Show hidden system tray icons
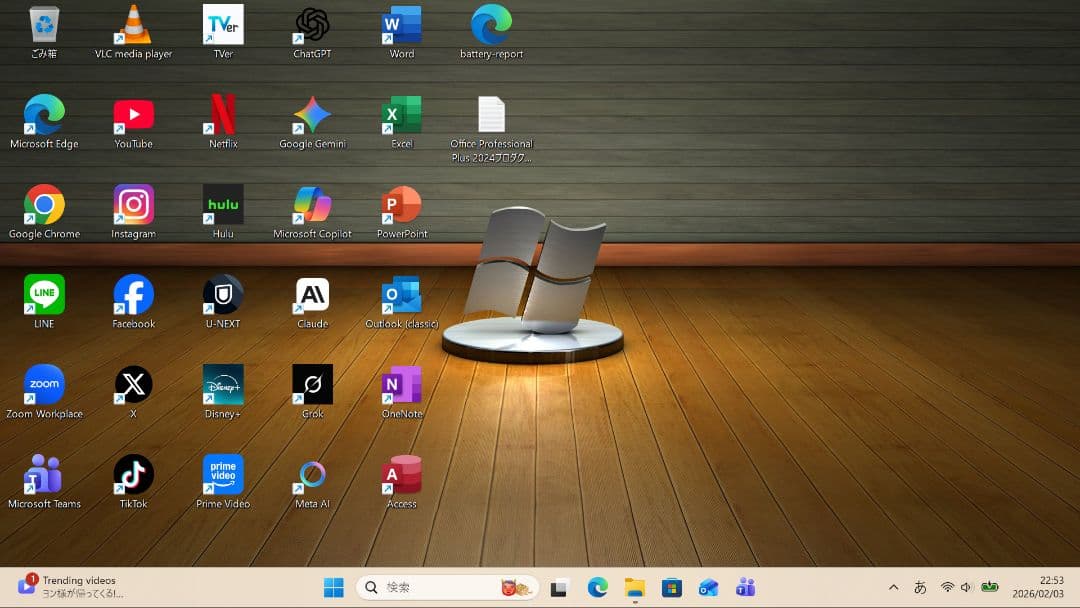The height and width of the screenshot is (608, 1080). [x=893, y=587]
